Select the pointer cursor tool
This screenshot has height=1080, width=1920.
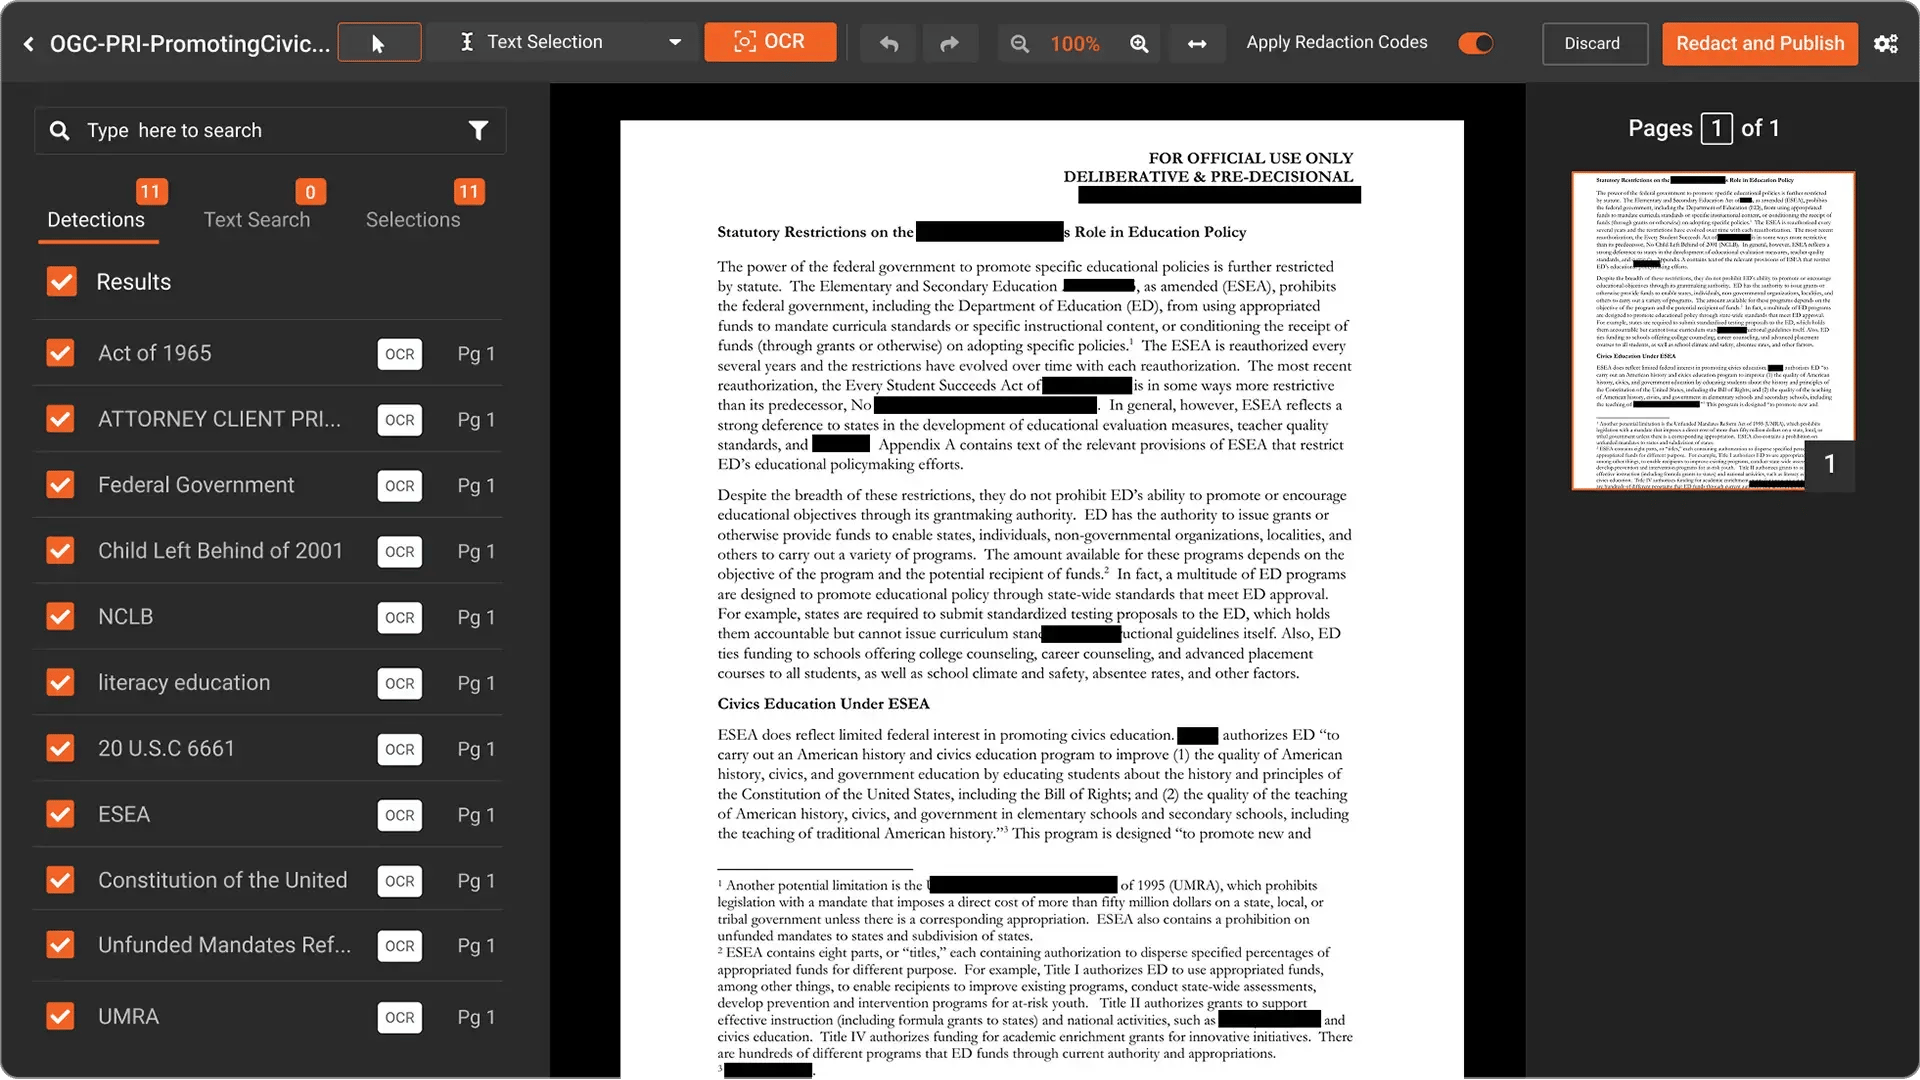coord(379,43)
